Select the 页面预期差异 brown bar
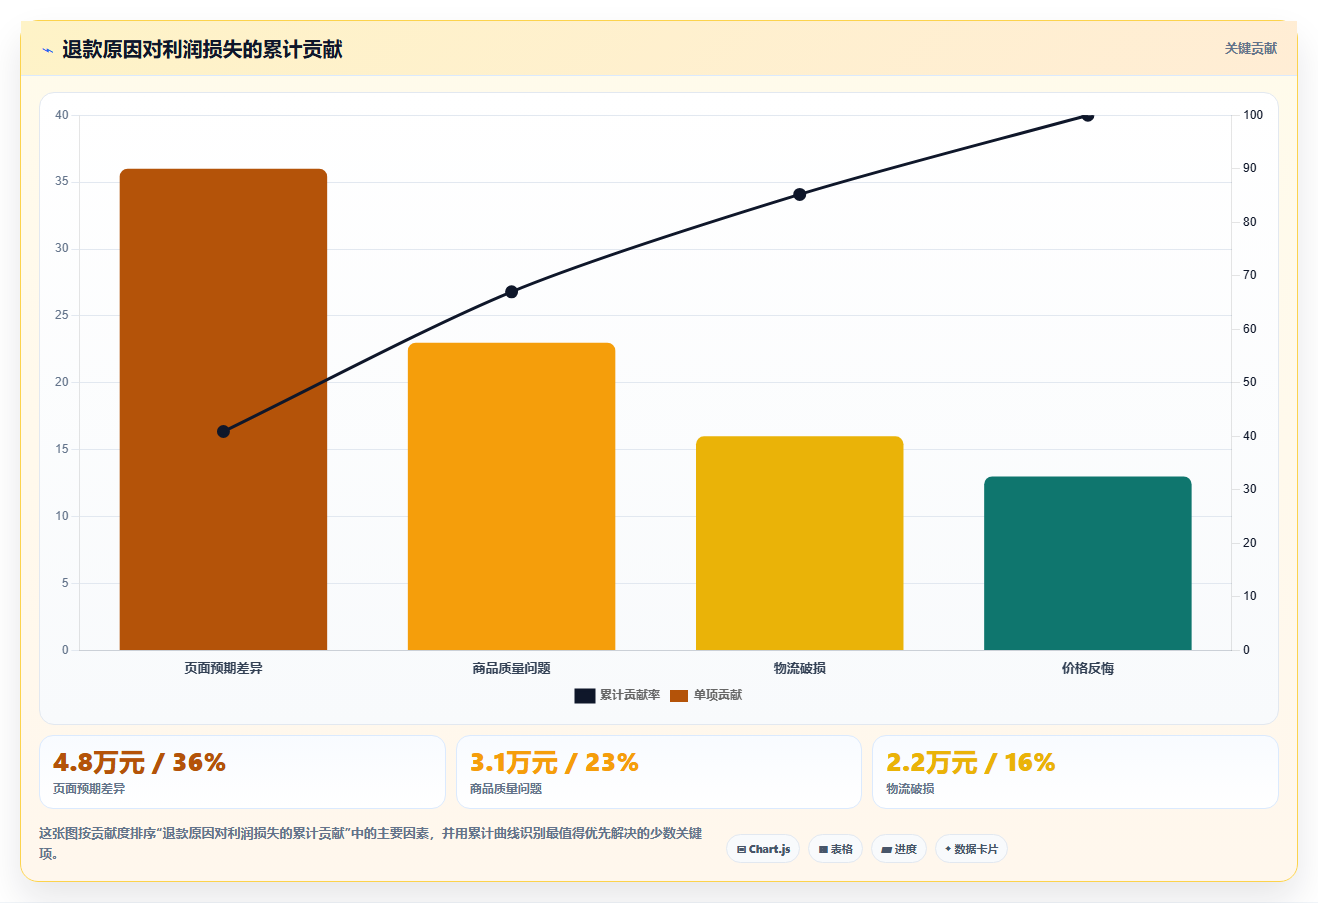The width and height of the screenshot is (1318, 903). tap(223, 409)
